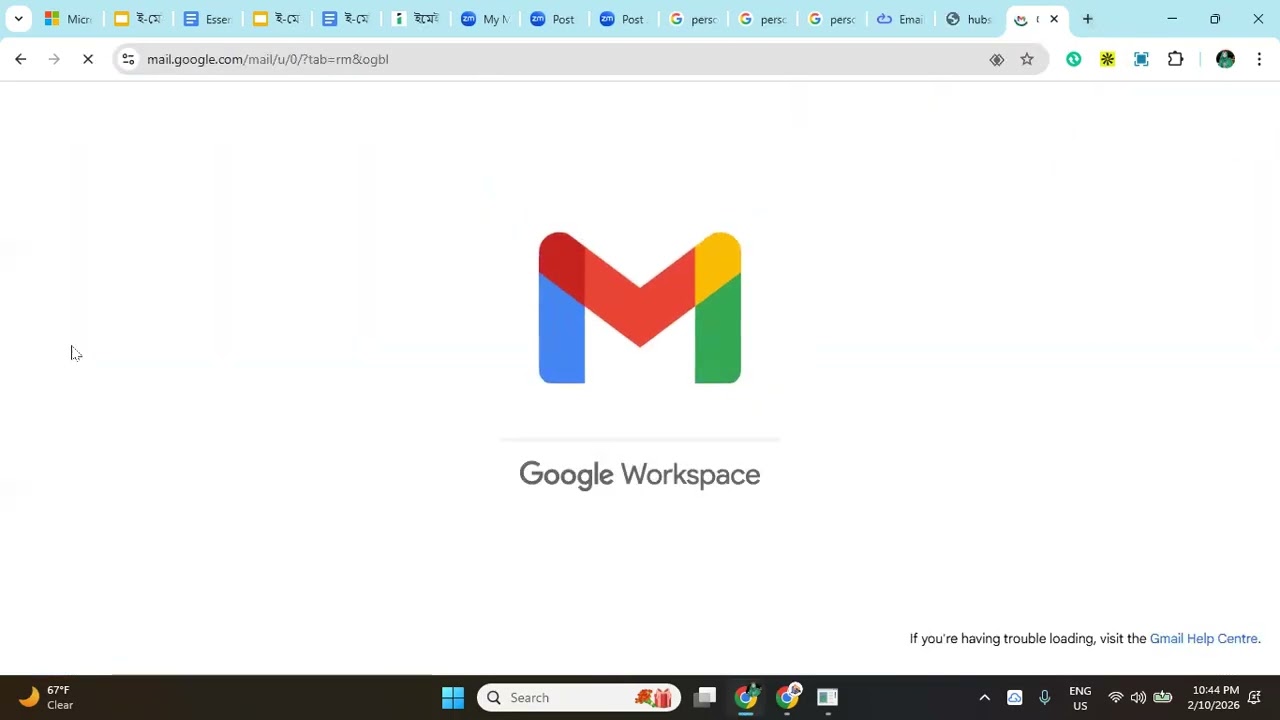
Task: Switch to the hubs tab
Action: point(969,19)
